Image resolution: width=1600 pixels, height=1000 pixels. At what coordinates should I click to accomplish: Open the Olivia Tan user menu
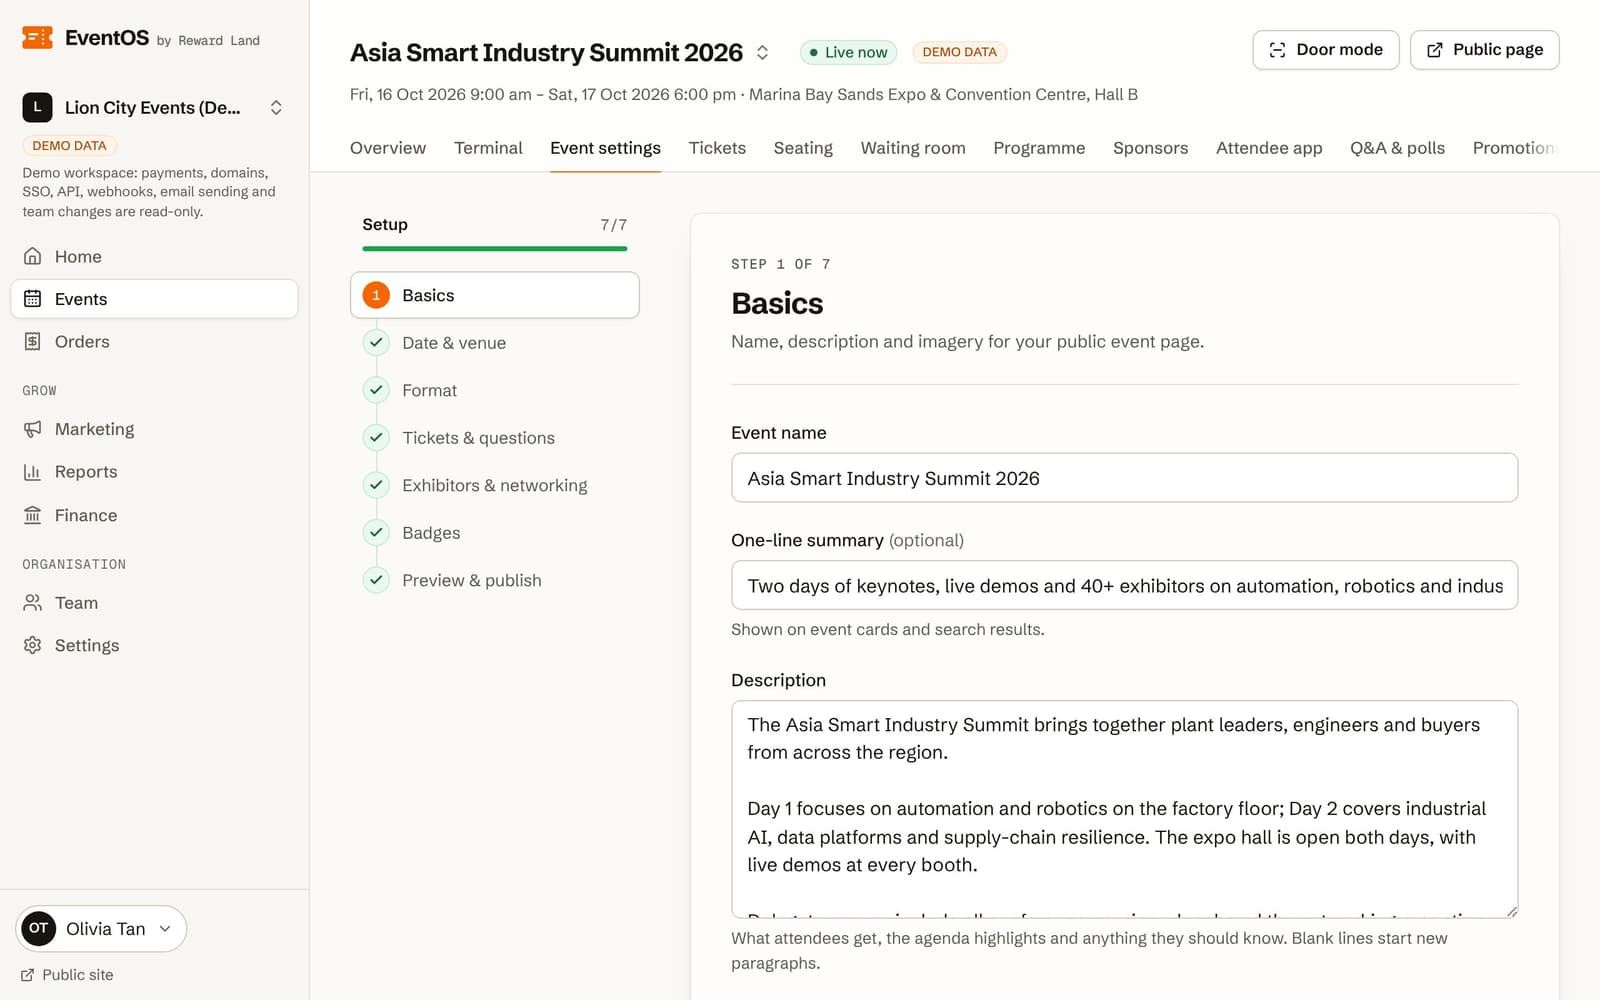click(x=101, y=929)
